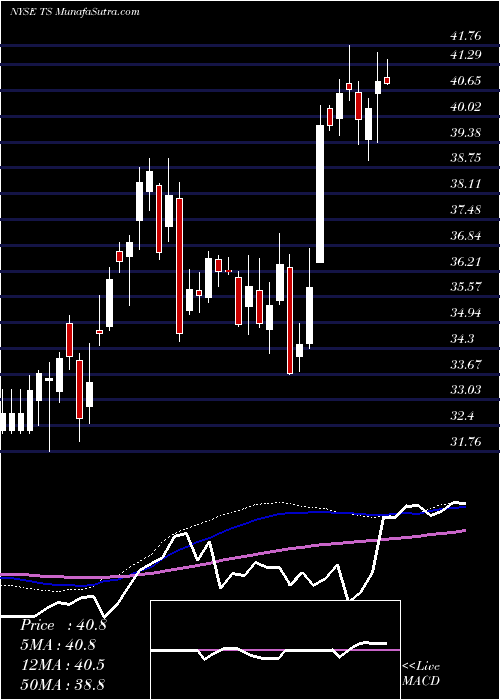Select the 40.65 price axis label

tap(465, 81)
